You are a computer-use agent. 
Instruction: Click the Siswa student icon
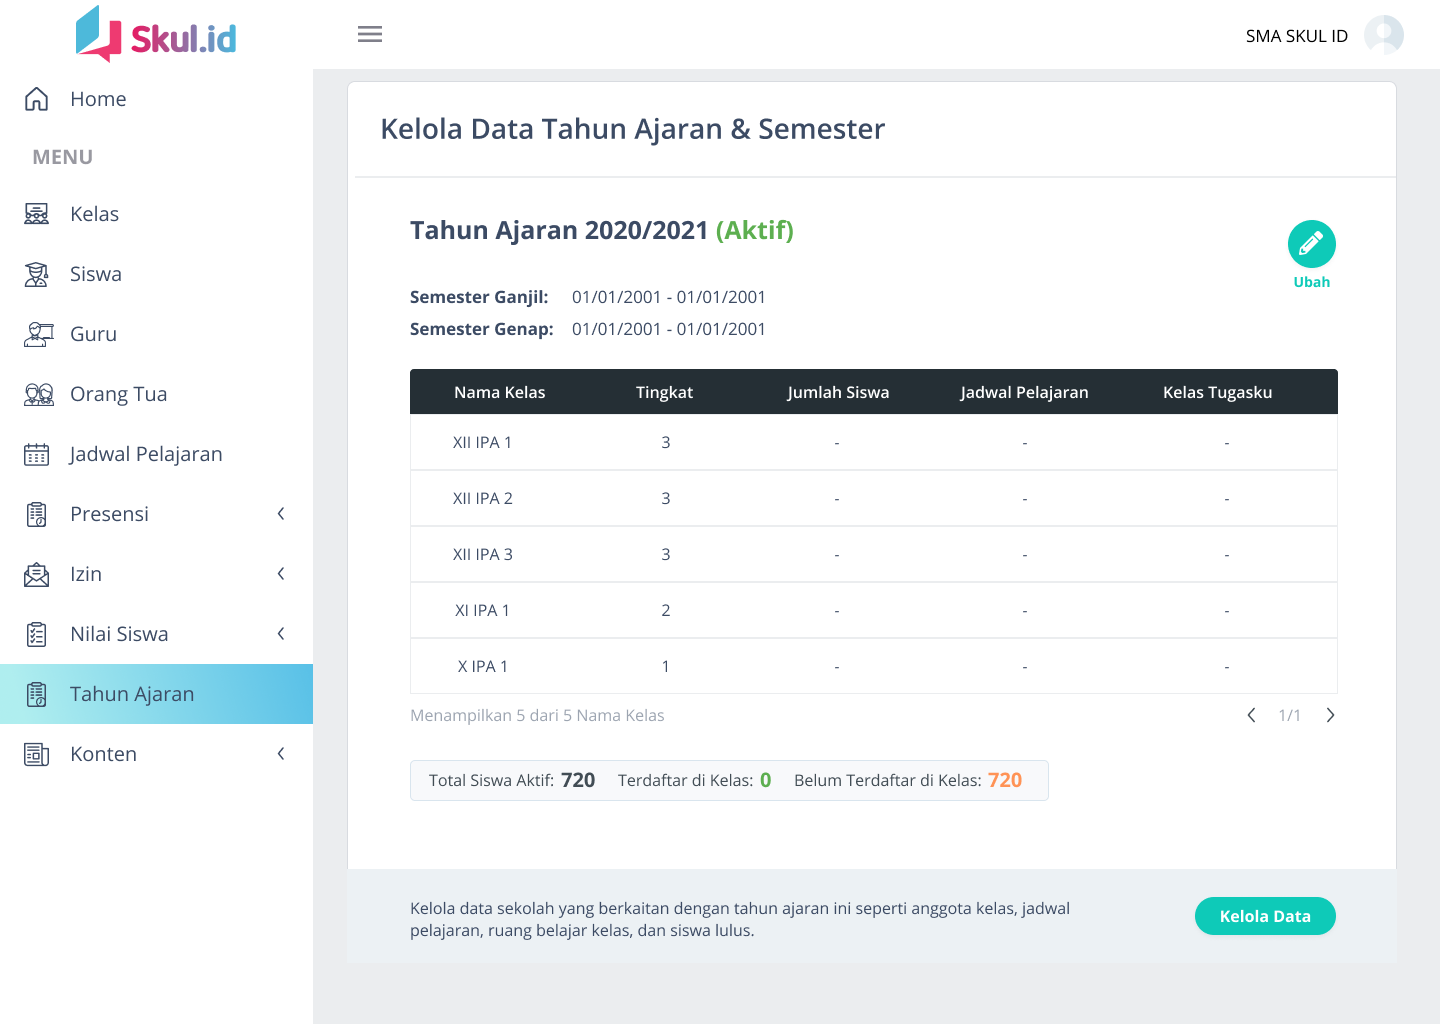[x=37, y=274]
